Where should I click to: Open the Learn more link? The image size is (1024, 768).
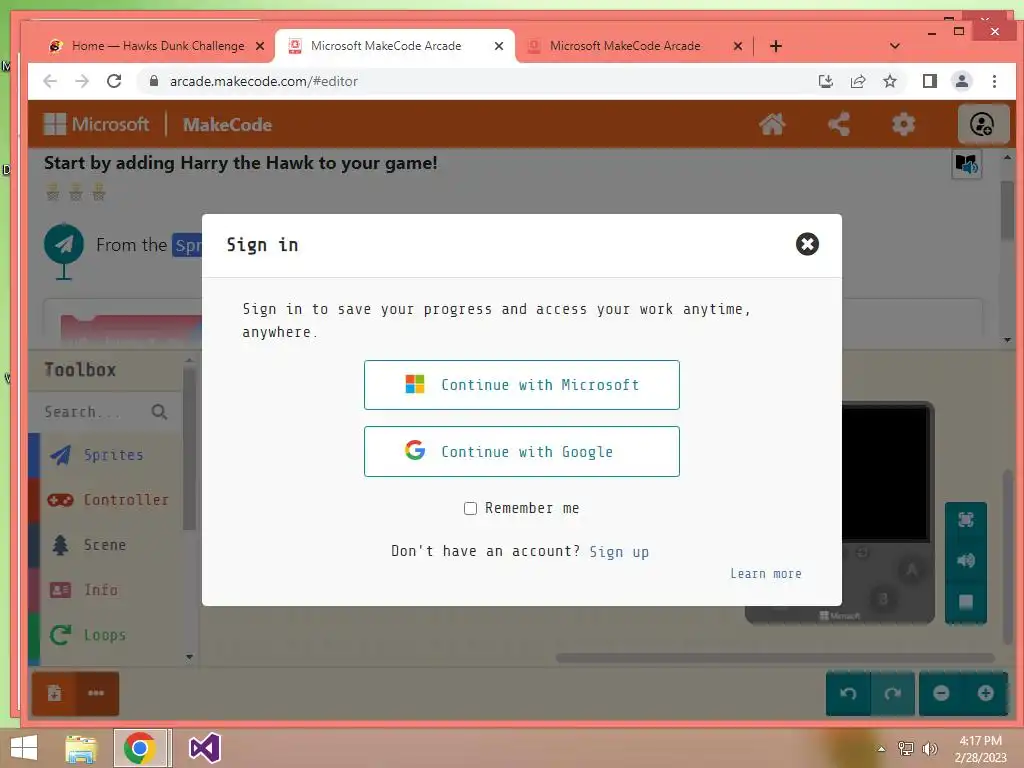(x=765, y=573)
